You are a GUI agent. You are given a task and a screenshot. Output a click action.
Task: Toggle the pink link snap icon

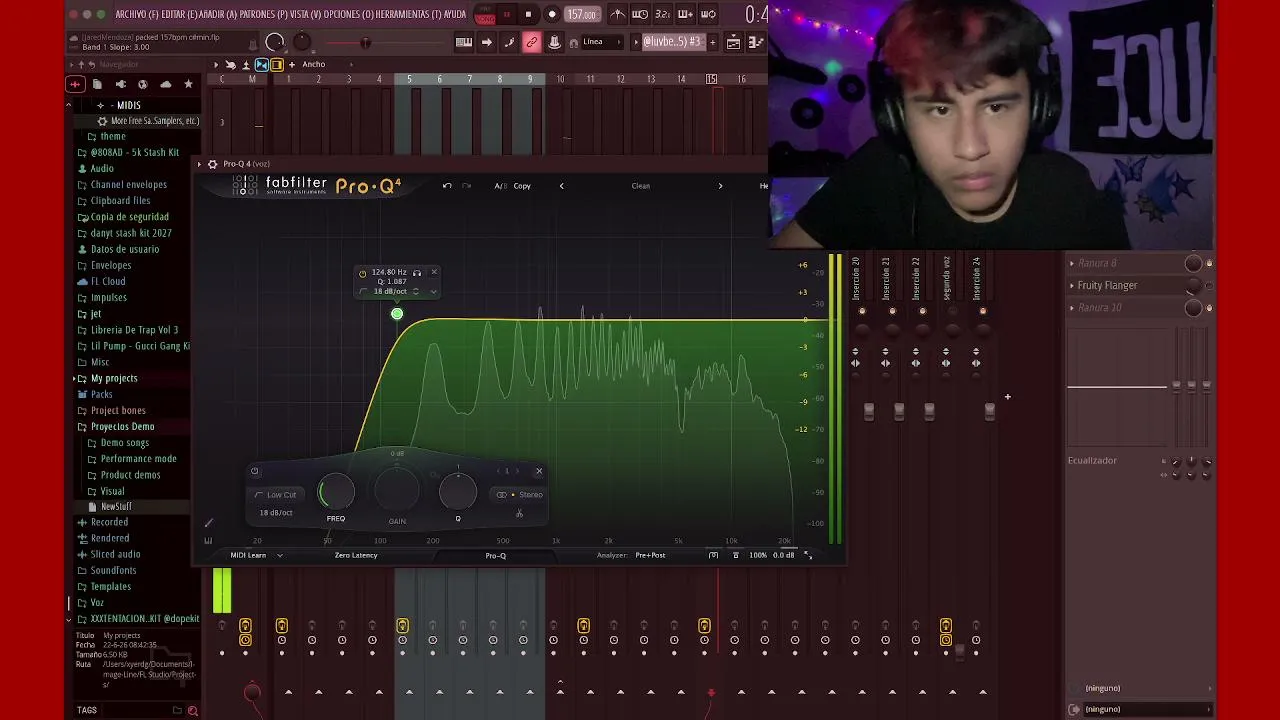coord(531,42)
